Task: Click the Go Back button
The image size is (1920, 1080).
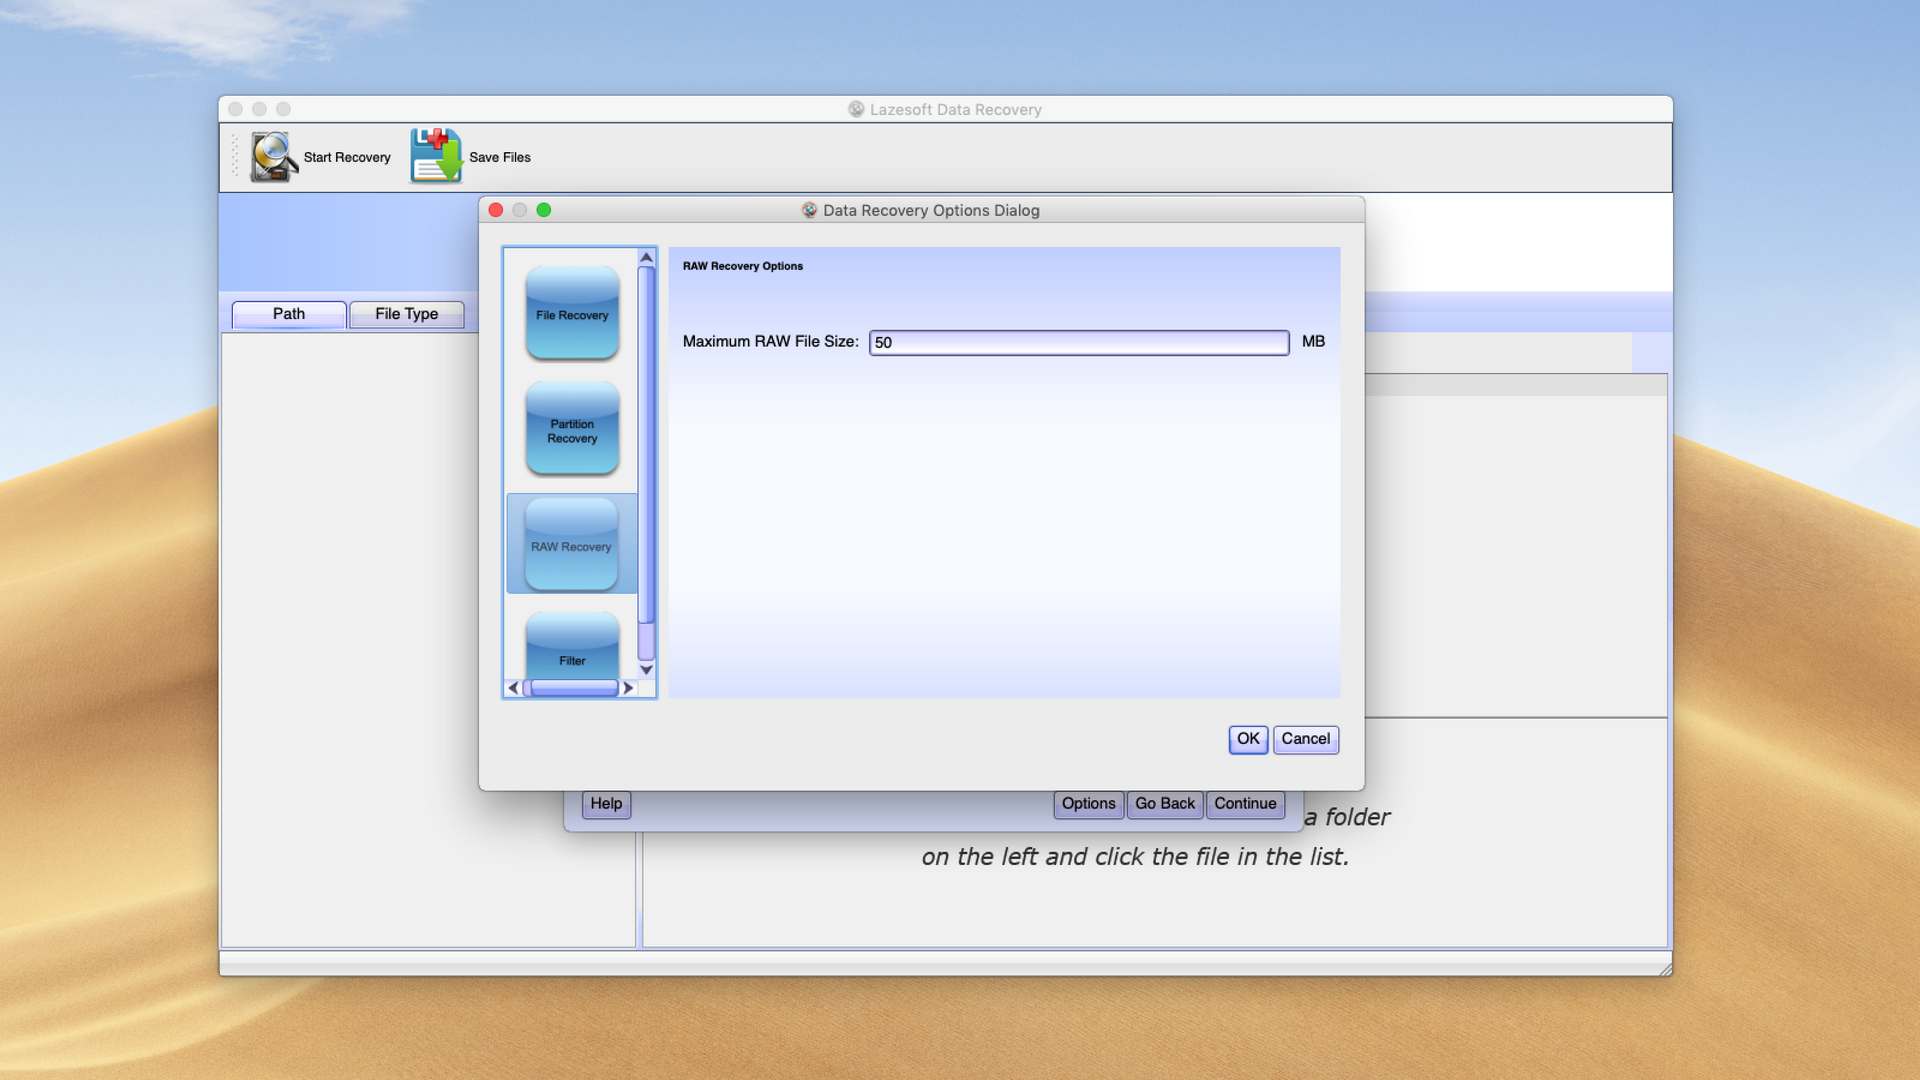Action: [x=1165, y=804]
